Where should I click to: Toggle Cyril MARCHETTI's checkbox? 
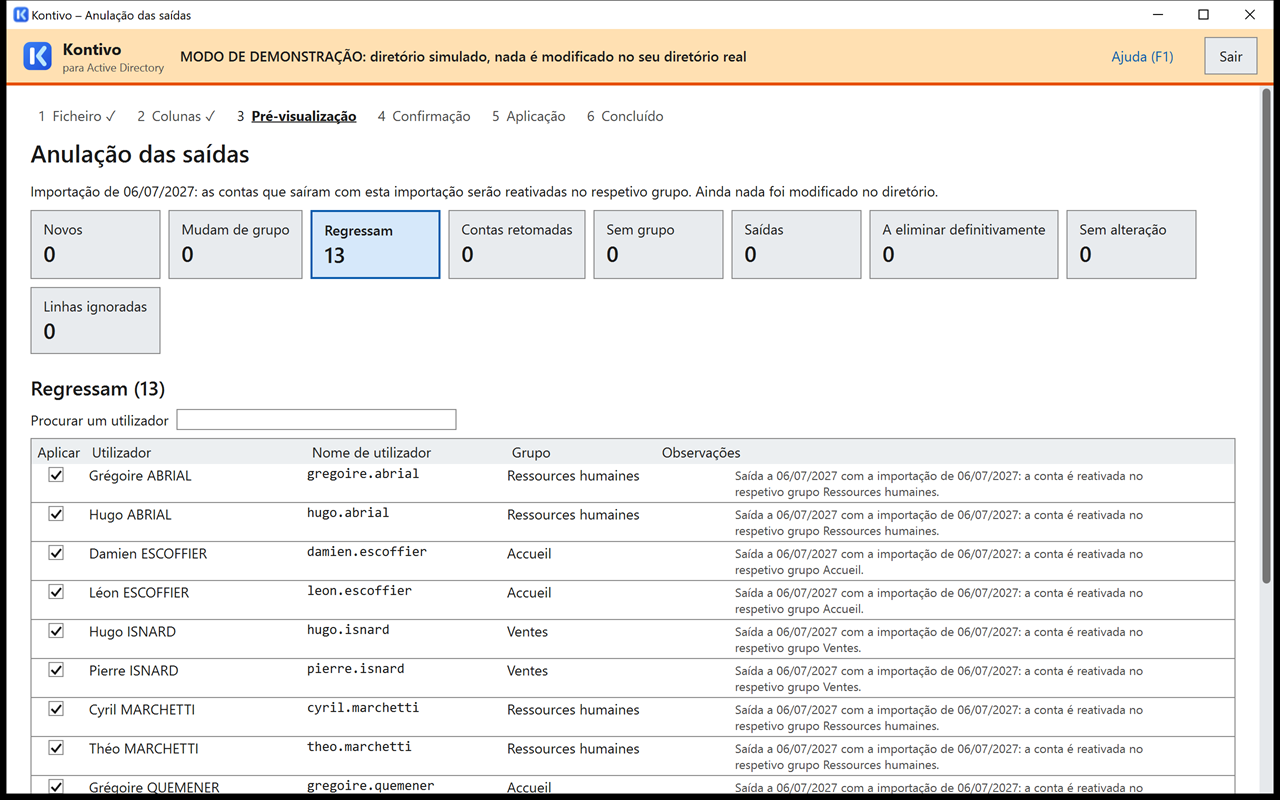coord(56,709)
